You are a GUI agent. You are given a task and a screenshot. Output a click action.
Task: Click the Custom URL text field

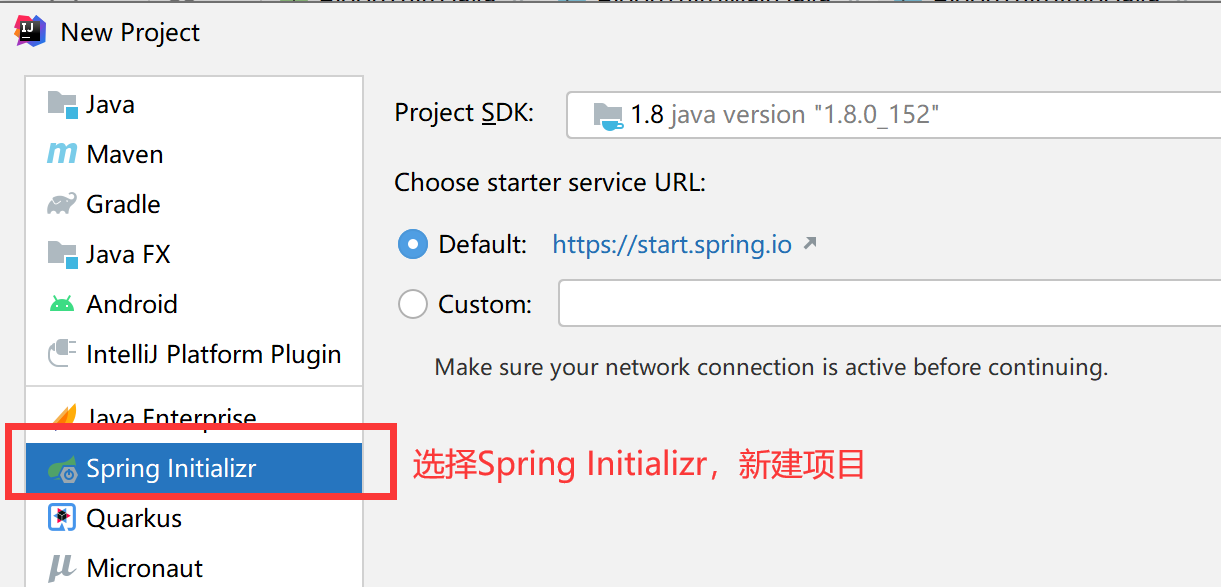pos(888,304)
